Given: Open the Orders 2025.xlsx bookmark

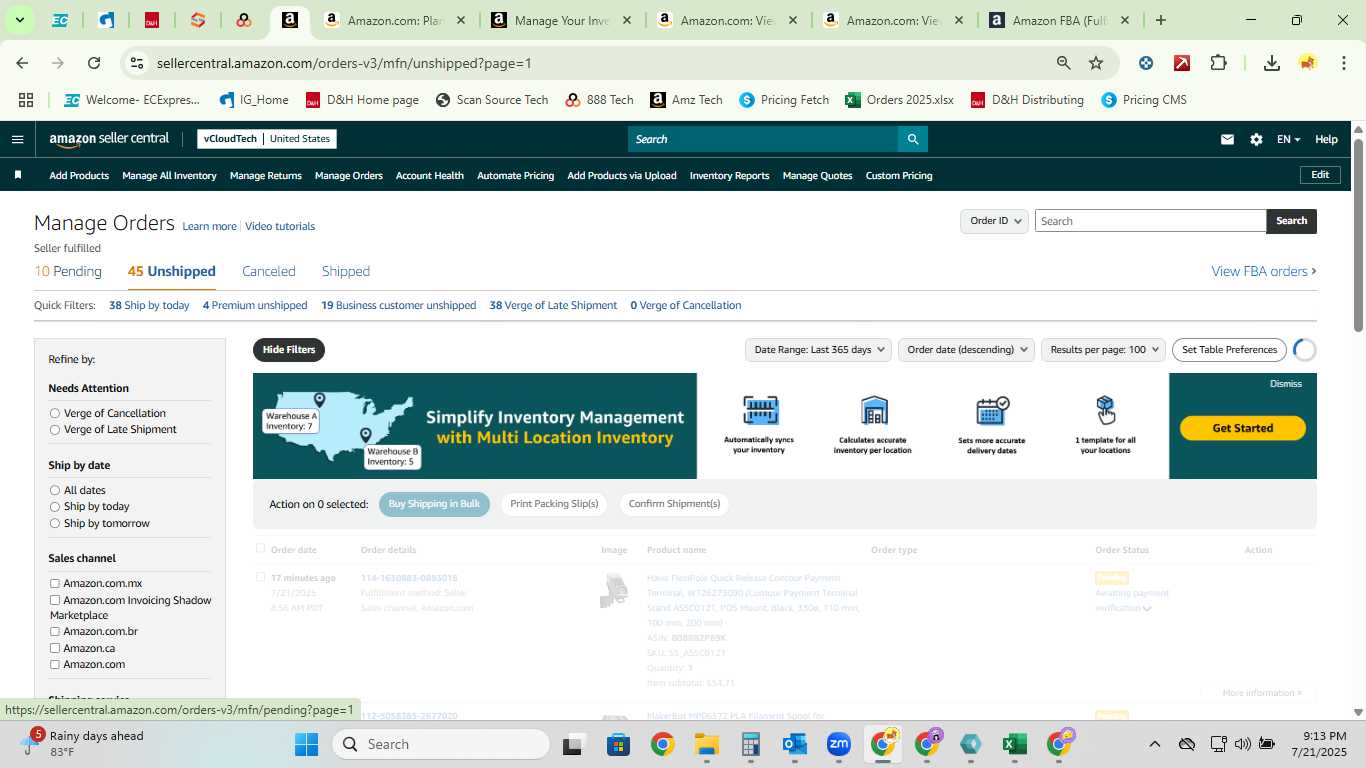Looking at the screenshot, I should click(x=899, y=100).
